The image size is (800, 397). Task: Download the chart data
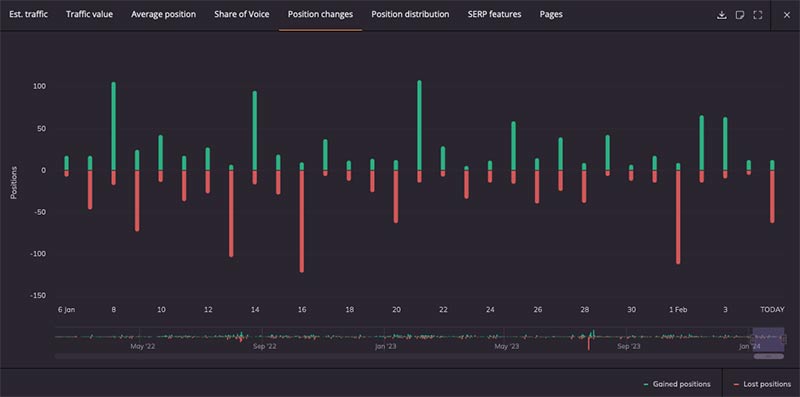click(x=721, y=15)
